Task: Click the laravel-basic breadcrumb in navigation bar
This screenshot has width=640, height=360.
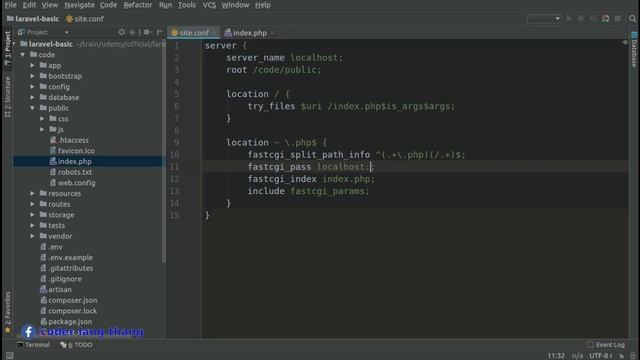Action: (33, 19)
